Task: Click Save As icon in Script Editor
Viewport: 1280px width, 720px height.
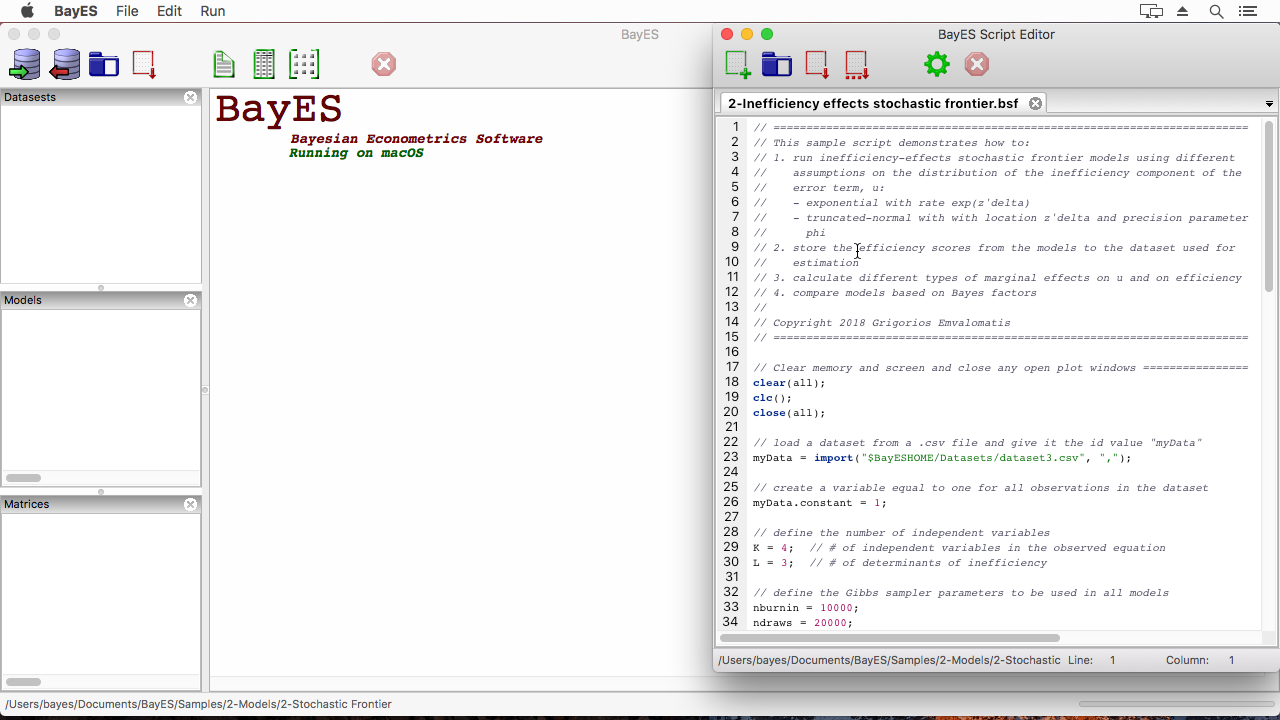Action: click(x=857, y=65)
